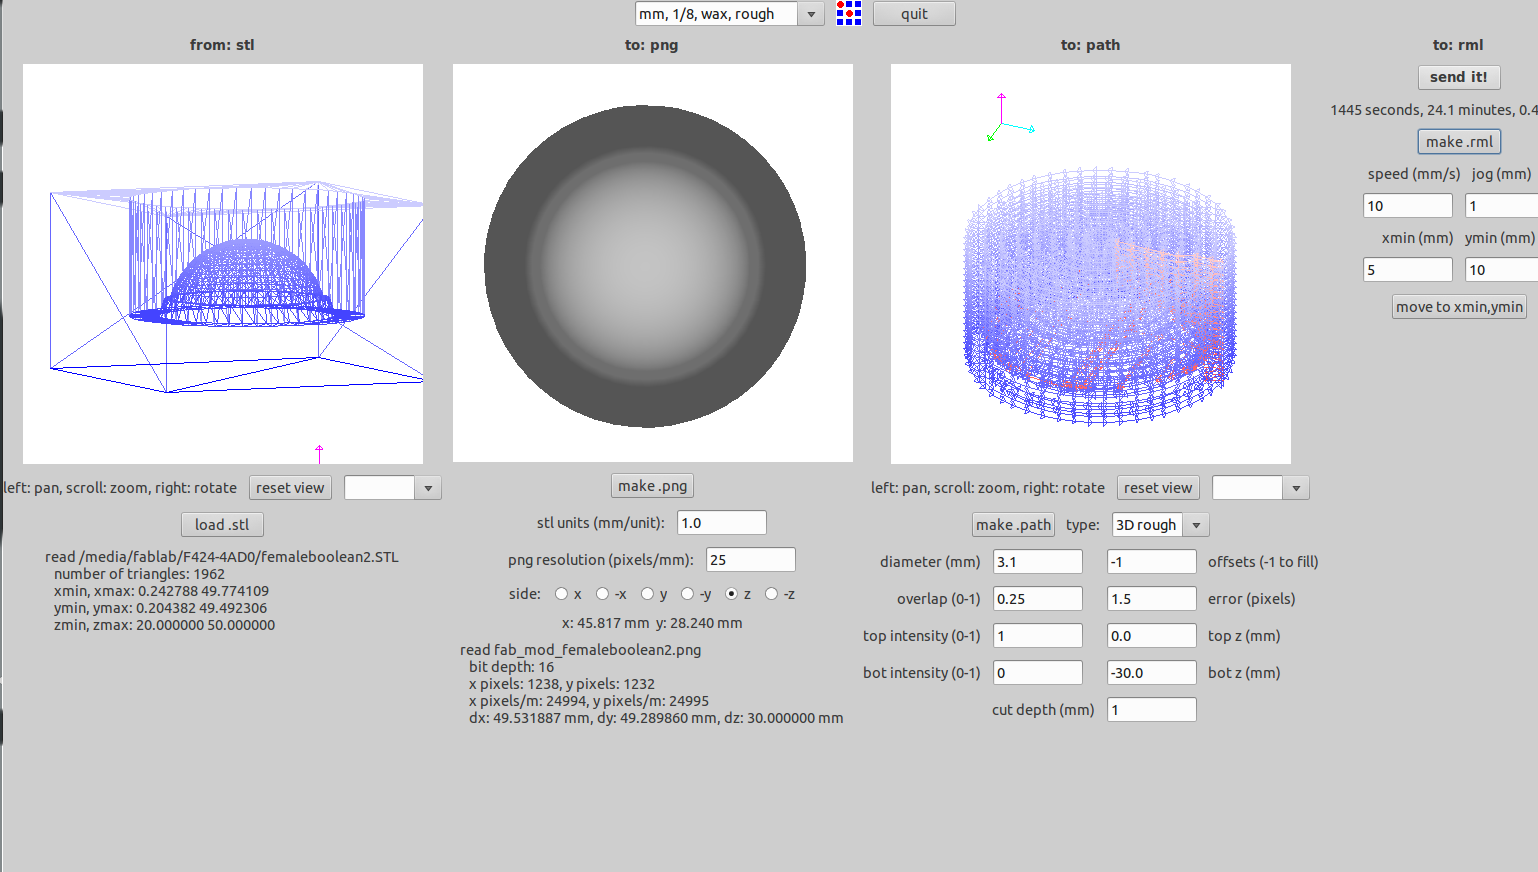The image size is (1538, 872).
Task: Focus the cut depth (mm) field
Action: (x=1152, y=710)
